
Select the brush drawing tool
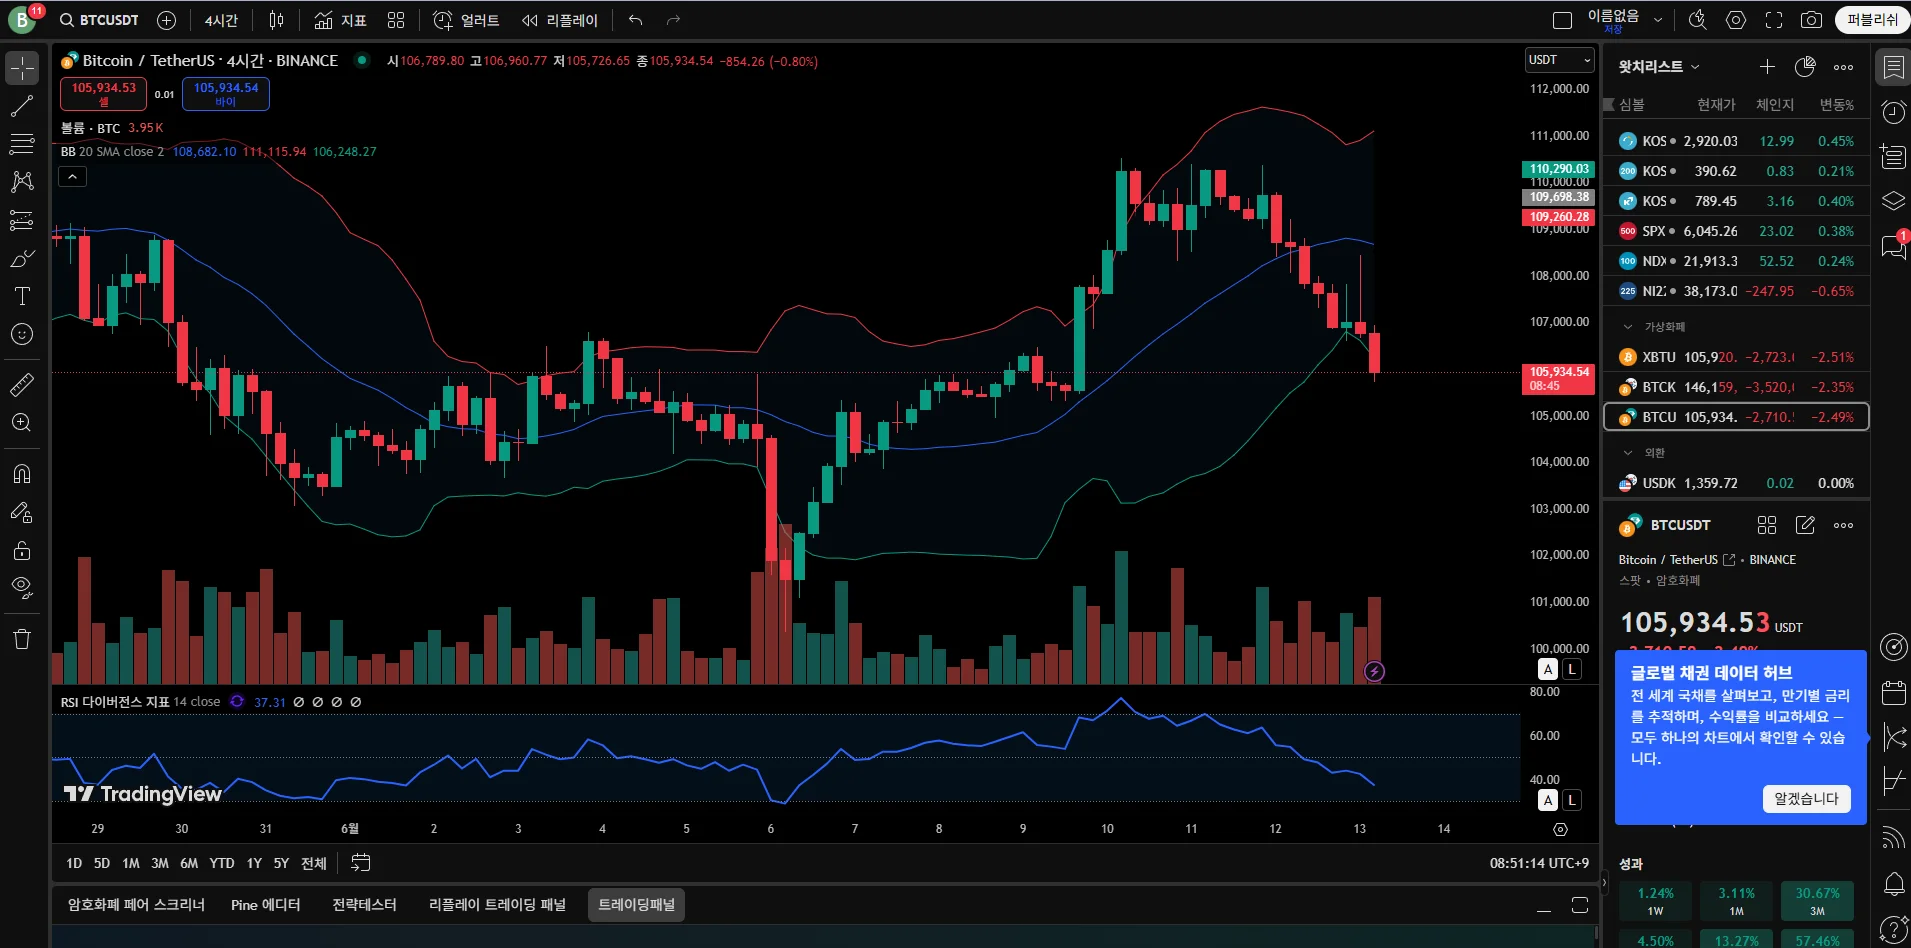22,259
